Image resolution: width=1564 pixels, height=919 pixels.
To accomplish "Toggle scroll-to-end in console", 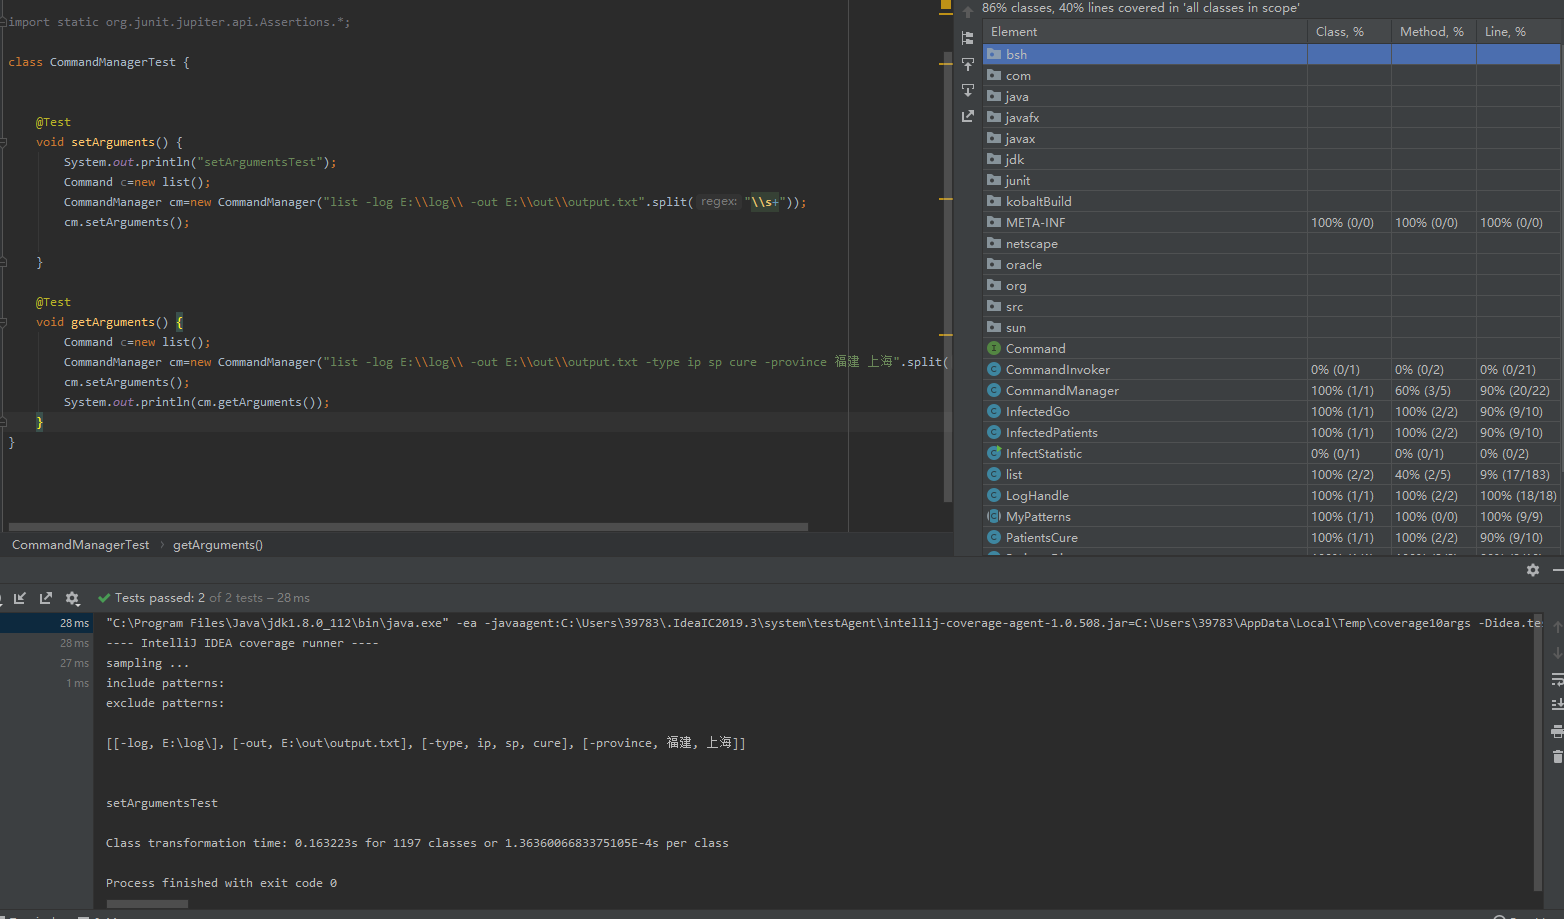I will click(1557, 705).
